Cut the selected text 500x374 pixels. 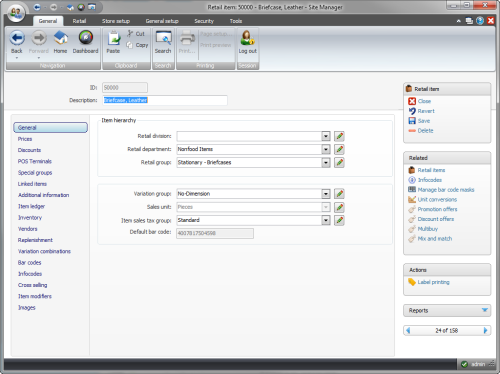(x=136, y=34)
